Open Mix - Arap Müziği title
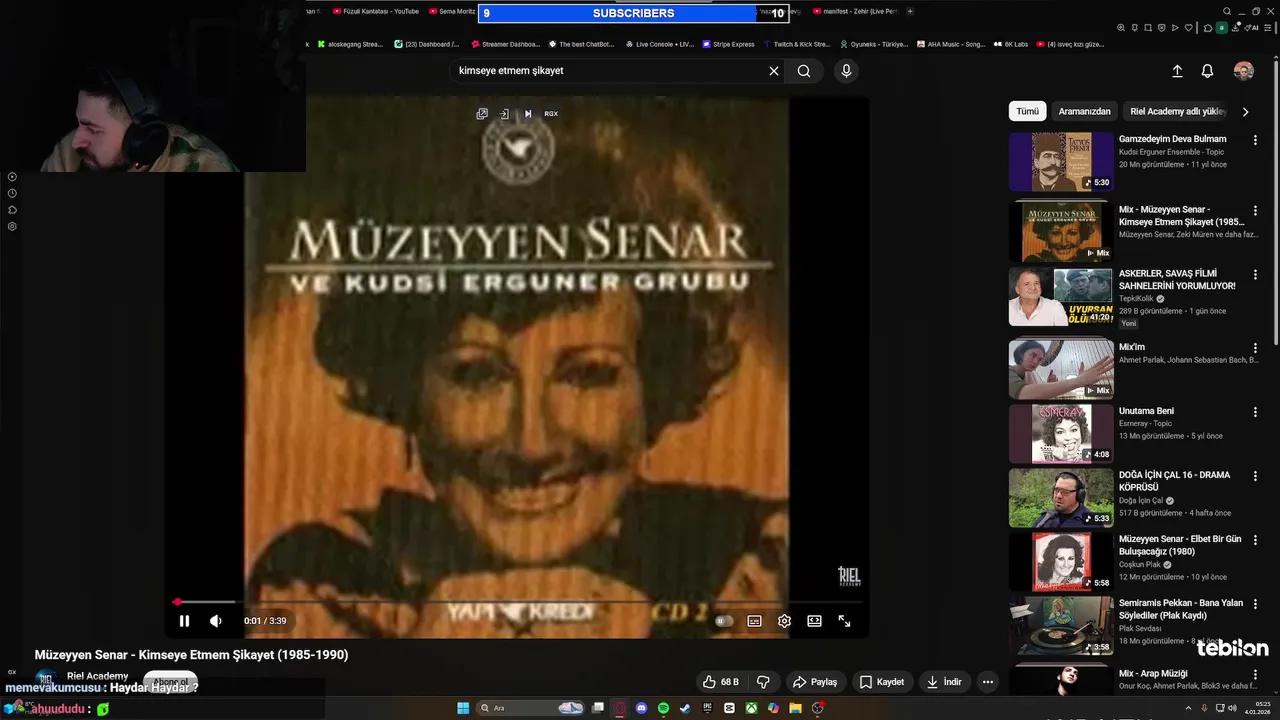 pyautogui.click(x=1153, y=673)
